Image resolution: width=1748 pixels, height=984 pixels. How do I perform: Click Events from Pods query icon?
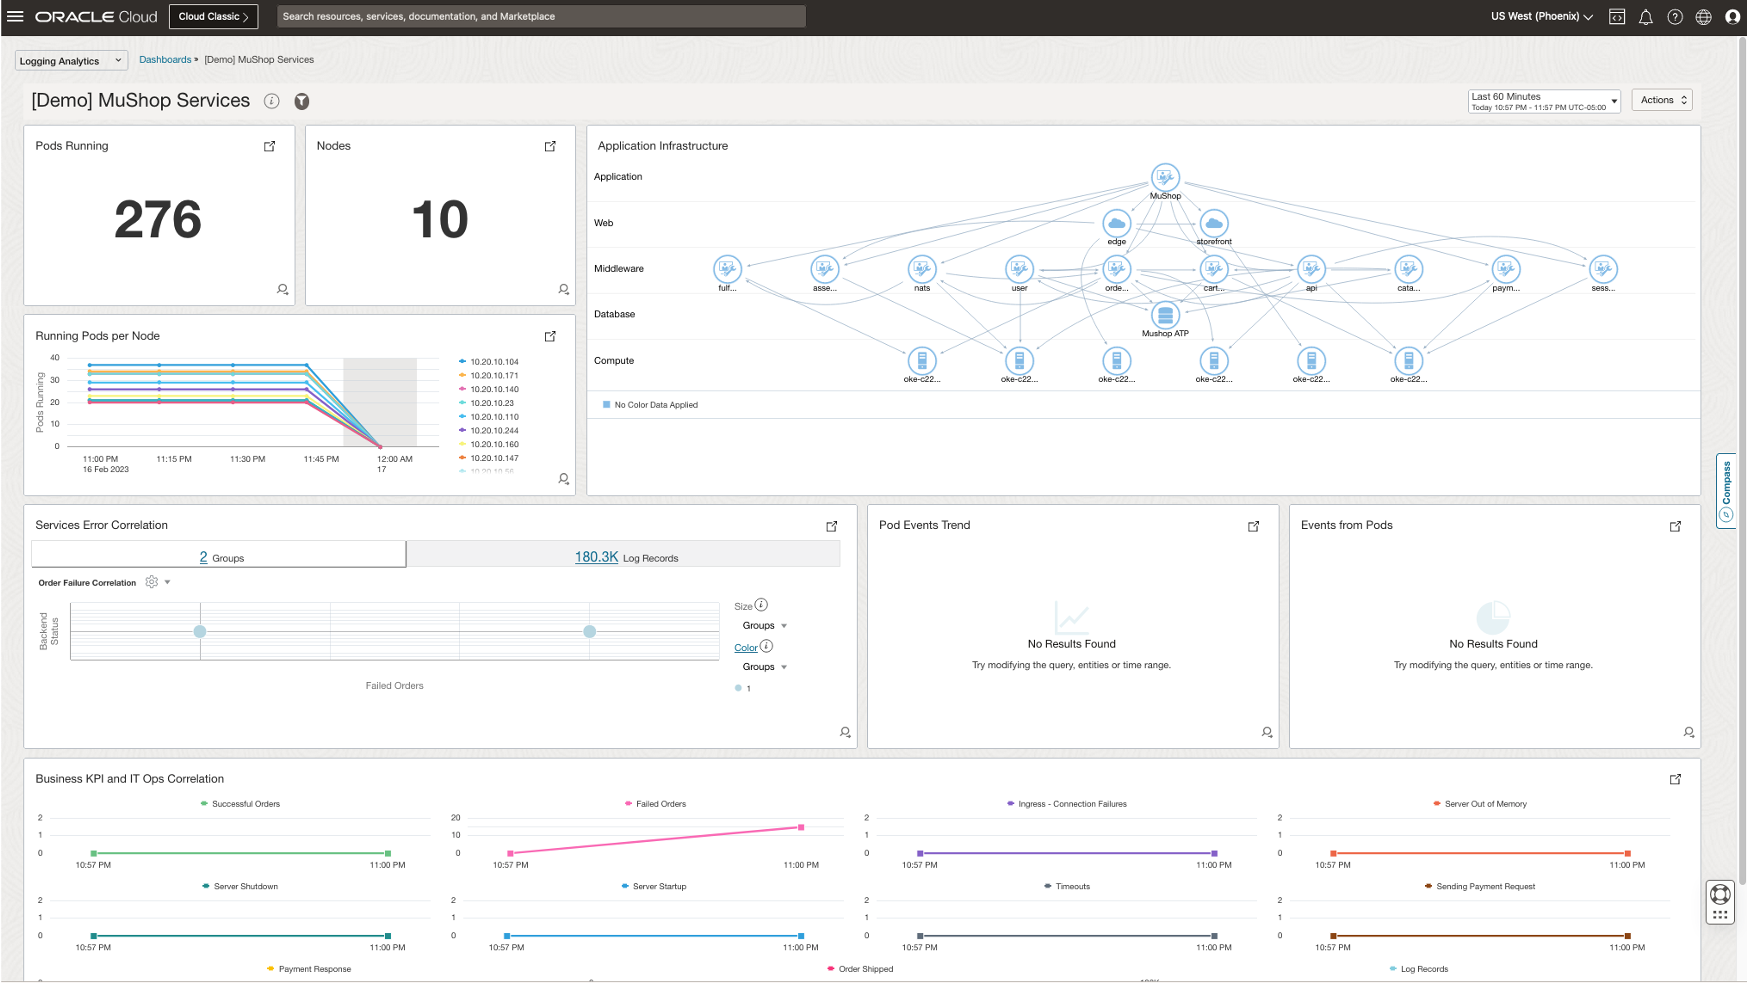(1690, 732)
